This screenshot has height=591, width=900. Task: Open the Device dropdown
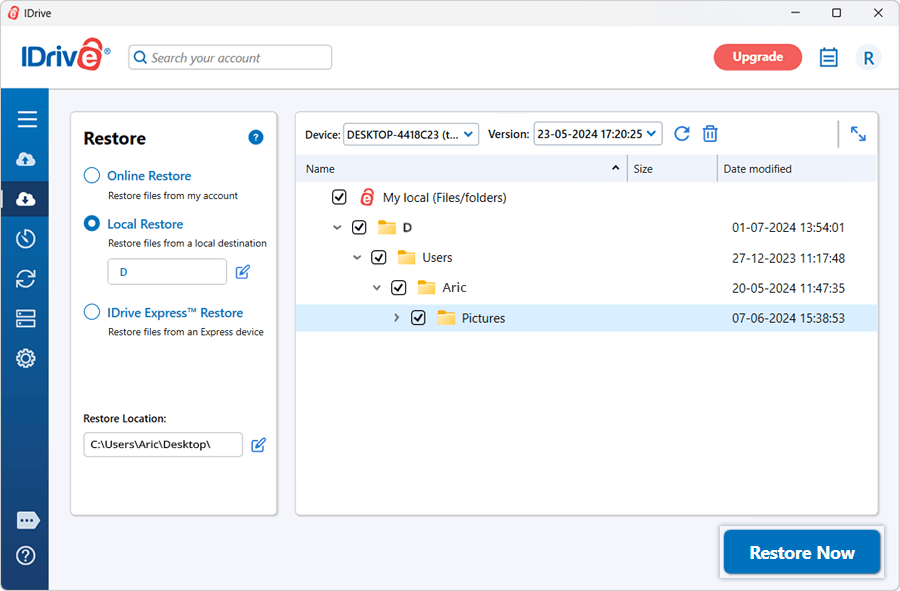click(x=411, y=134)
